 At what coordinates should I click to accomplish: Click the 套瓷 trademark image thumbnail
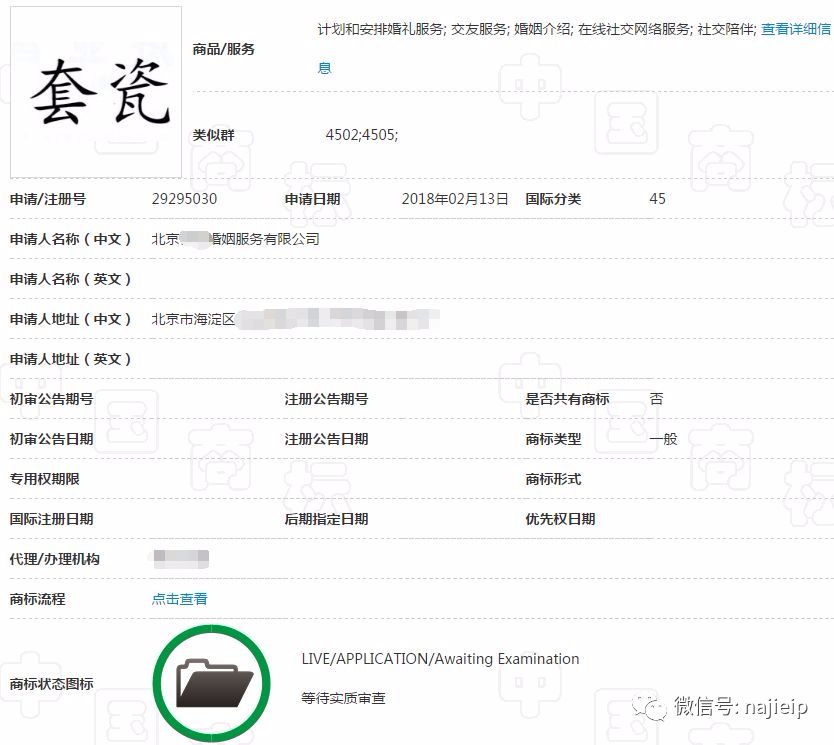[x=95, y=90]
